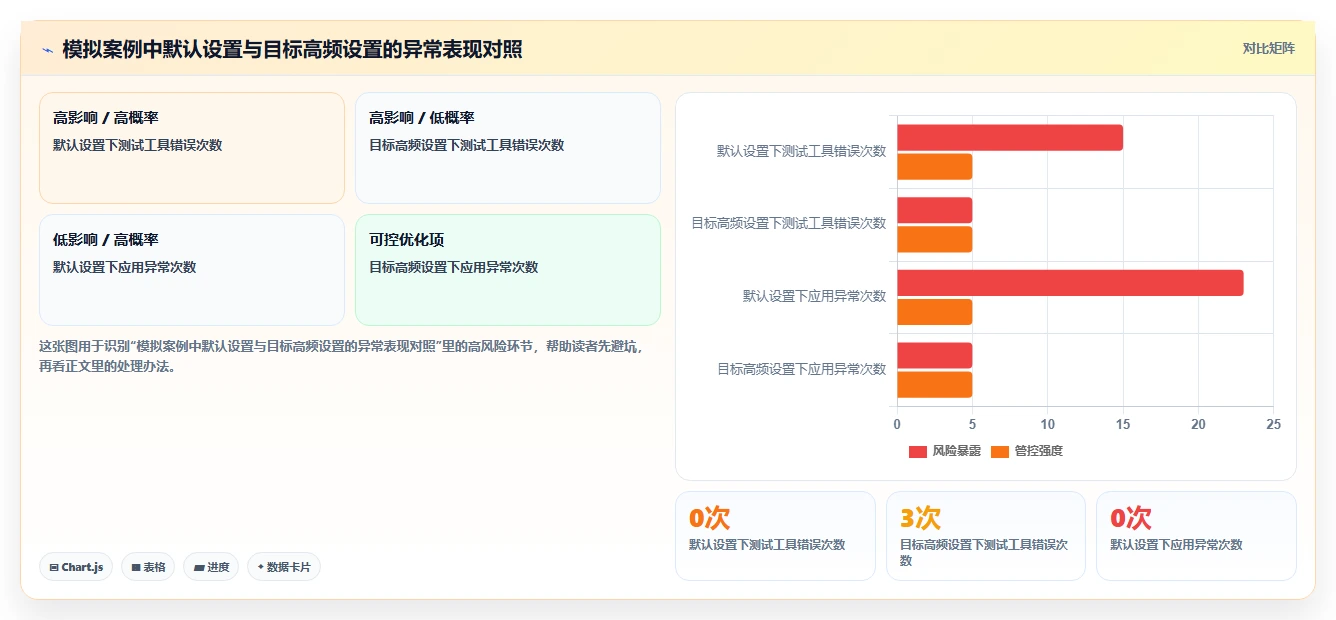Click the 表格 tag
Viewport: 1336px width, 620px height.
(148, 567)
